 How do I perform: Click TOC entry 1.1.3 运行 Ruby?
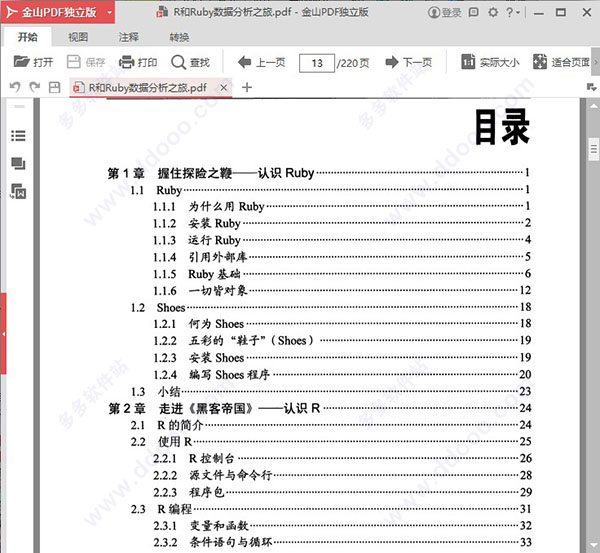(x=341, y=240)
